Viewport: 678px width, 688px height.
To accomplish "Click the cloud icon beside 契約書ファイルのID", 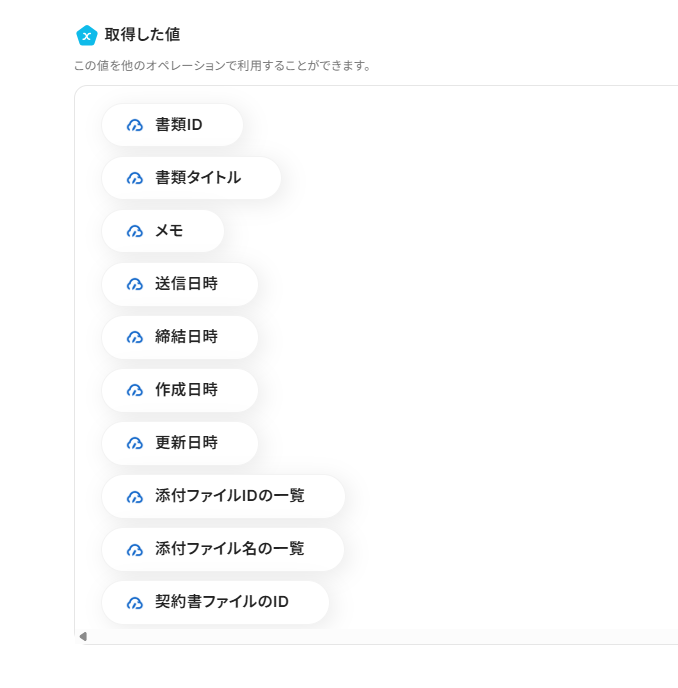I will pos(135,602).
